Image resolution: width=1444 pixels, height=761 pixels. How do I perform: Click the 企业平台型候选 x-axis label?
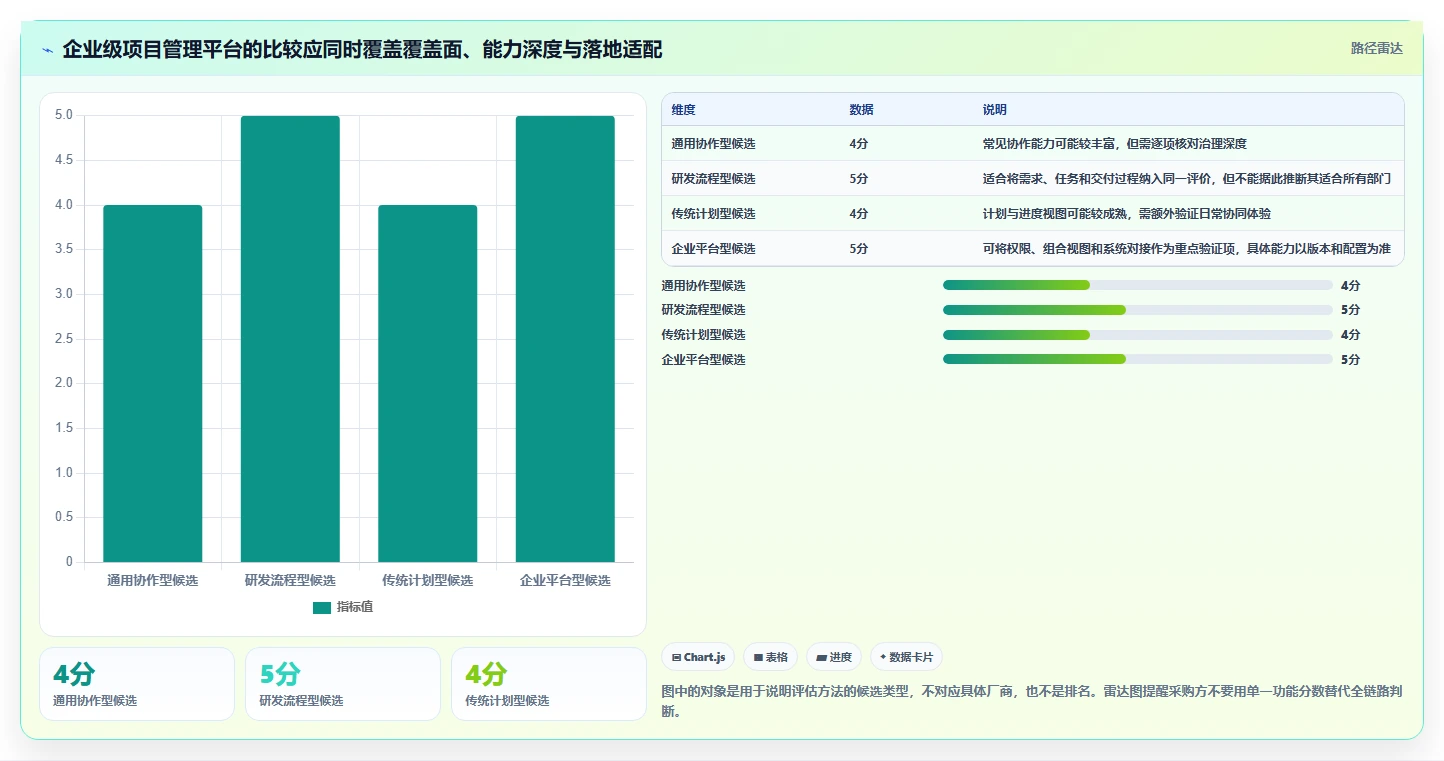[x=565, y=580]
